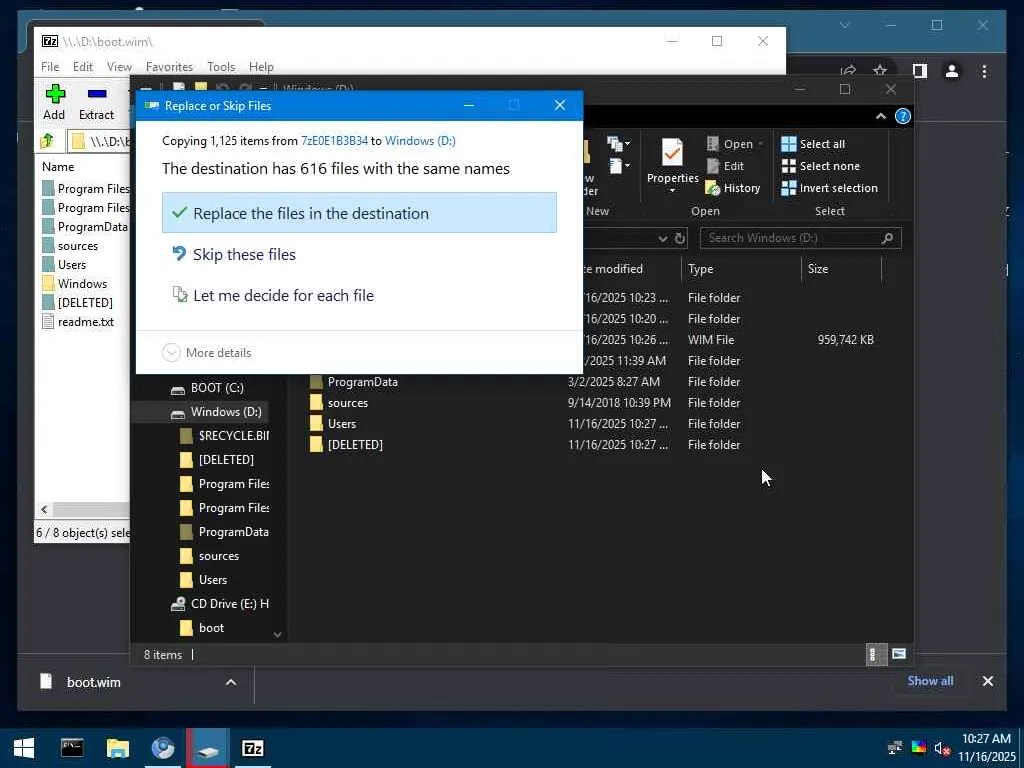Select [DELETED] folder in Explorer file list
This screenshot has height=768, width=1024.
pos(345,445)
